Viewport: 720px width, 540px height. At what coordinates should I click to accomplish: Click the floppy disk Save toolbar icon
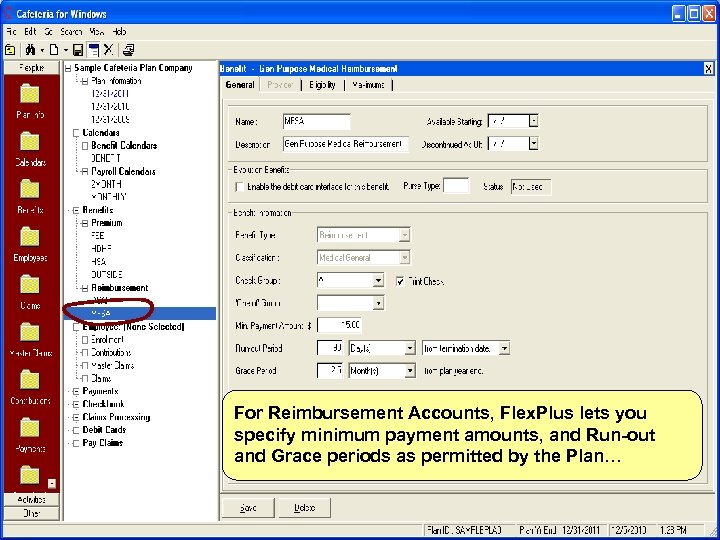(x=78, y=50)
